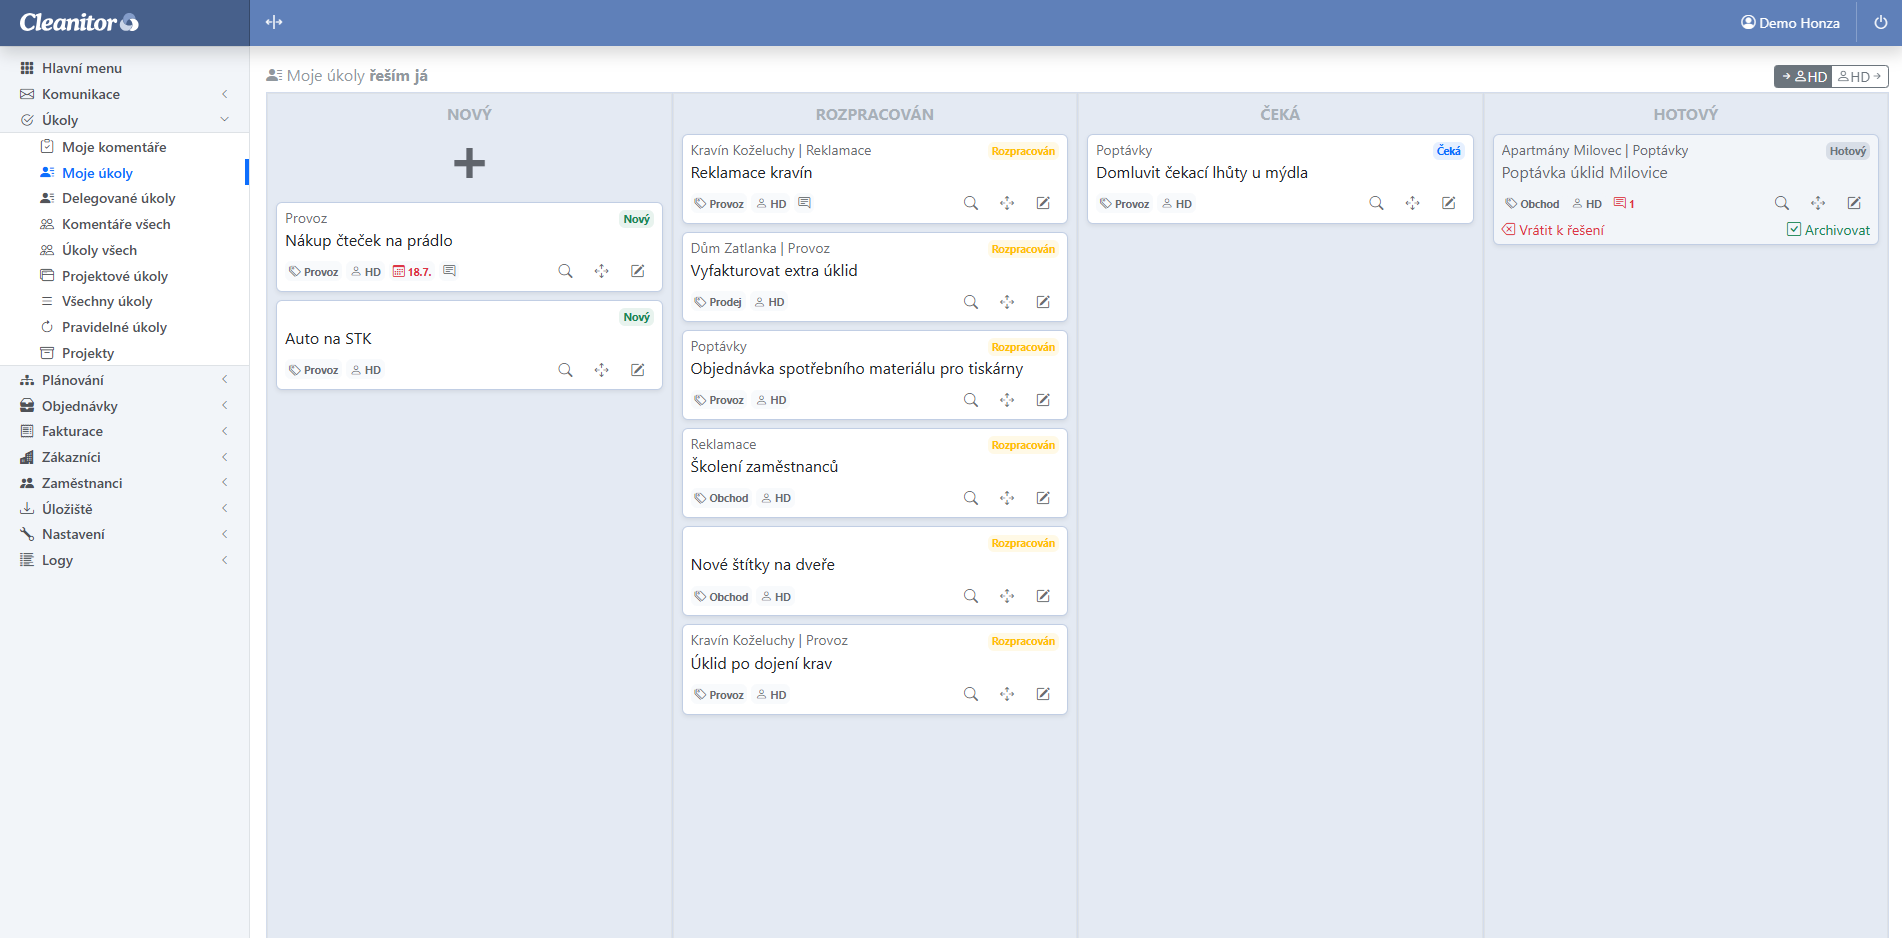Open magnifier detail for Reklamace kravín
Image resolution: width=1902 pixels, height=938 pixels.
[970, 203]
